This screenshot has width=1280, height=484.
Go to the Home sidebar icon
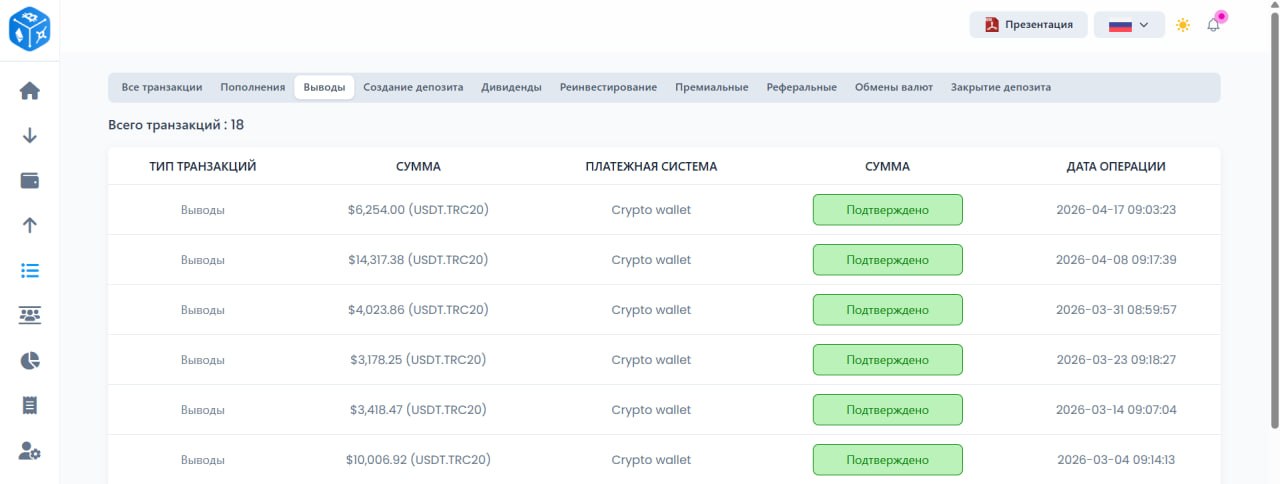click(30, 91)
